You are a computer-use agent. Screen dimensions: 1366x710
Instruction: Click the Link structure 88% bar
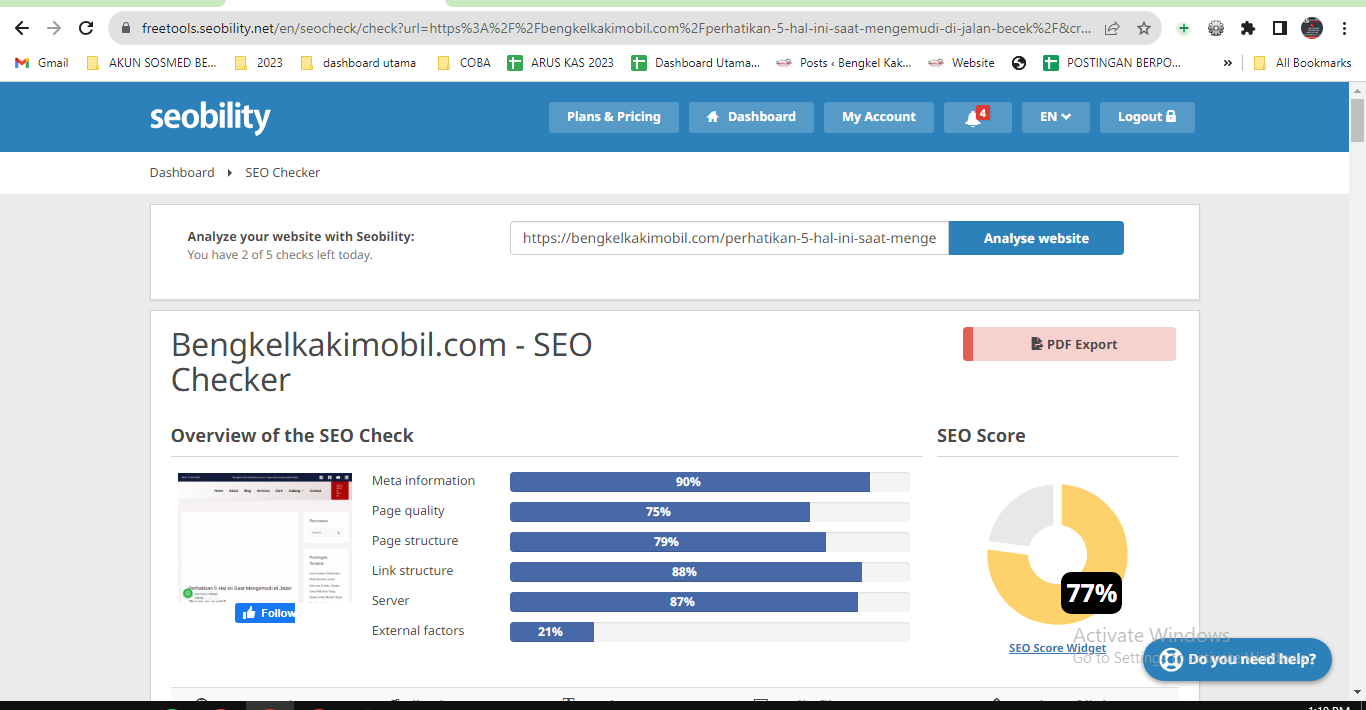[710, 571]
